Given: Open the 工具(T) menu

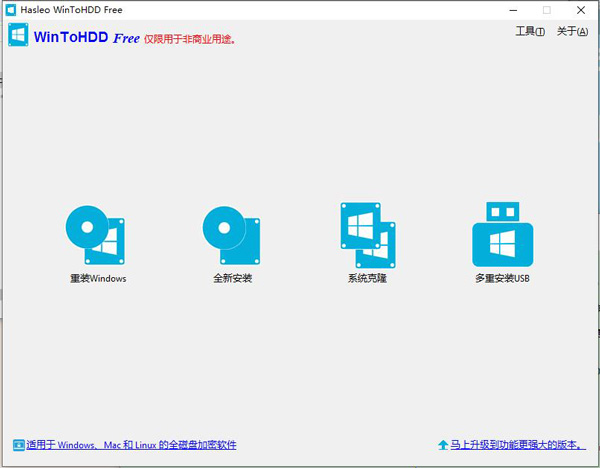Looking at the screenshot, I should point(530,31).
